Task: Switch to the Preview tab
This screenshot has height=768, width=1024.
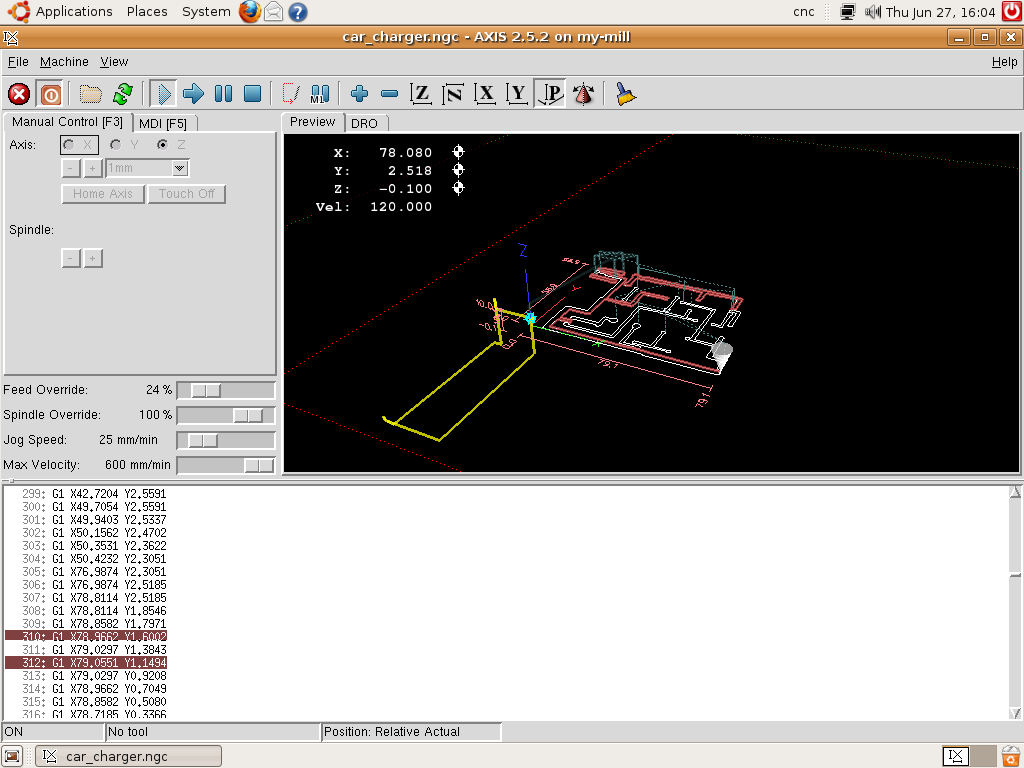Action: point(312,122)
